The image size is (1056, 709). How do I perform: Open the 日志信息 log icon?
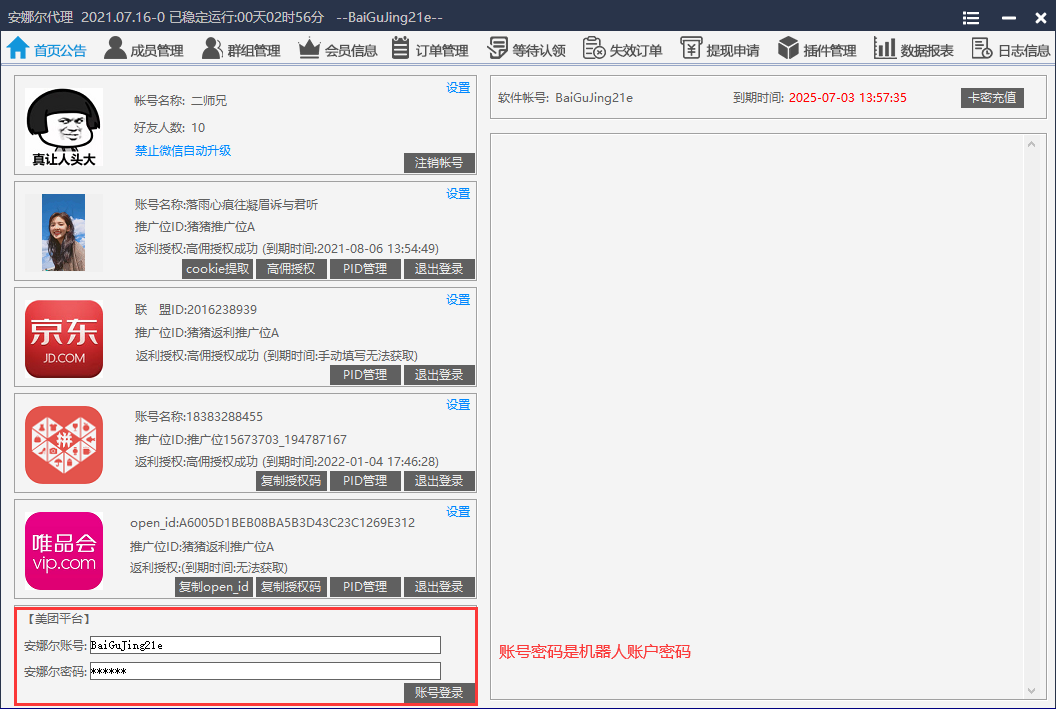pyautogui.click(x=982, y=48)
